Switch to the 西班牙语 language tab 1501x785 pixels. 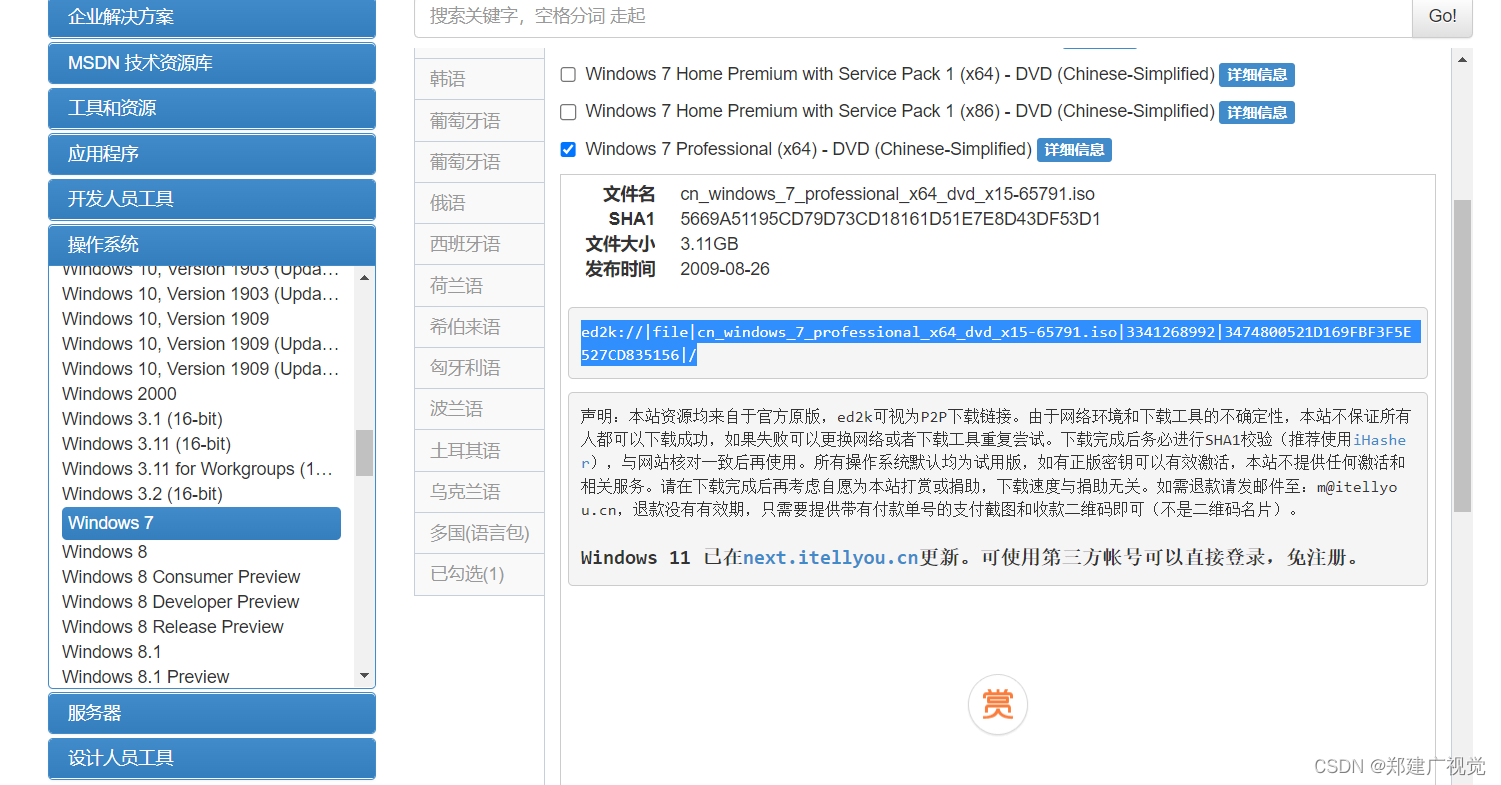pyautogui.click(x=479, y=244)
